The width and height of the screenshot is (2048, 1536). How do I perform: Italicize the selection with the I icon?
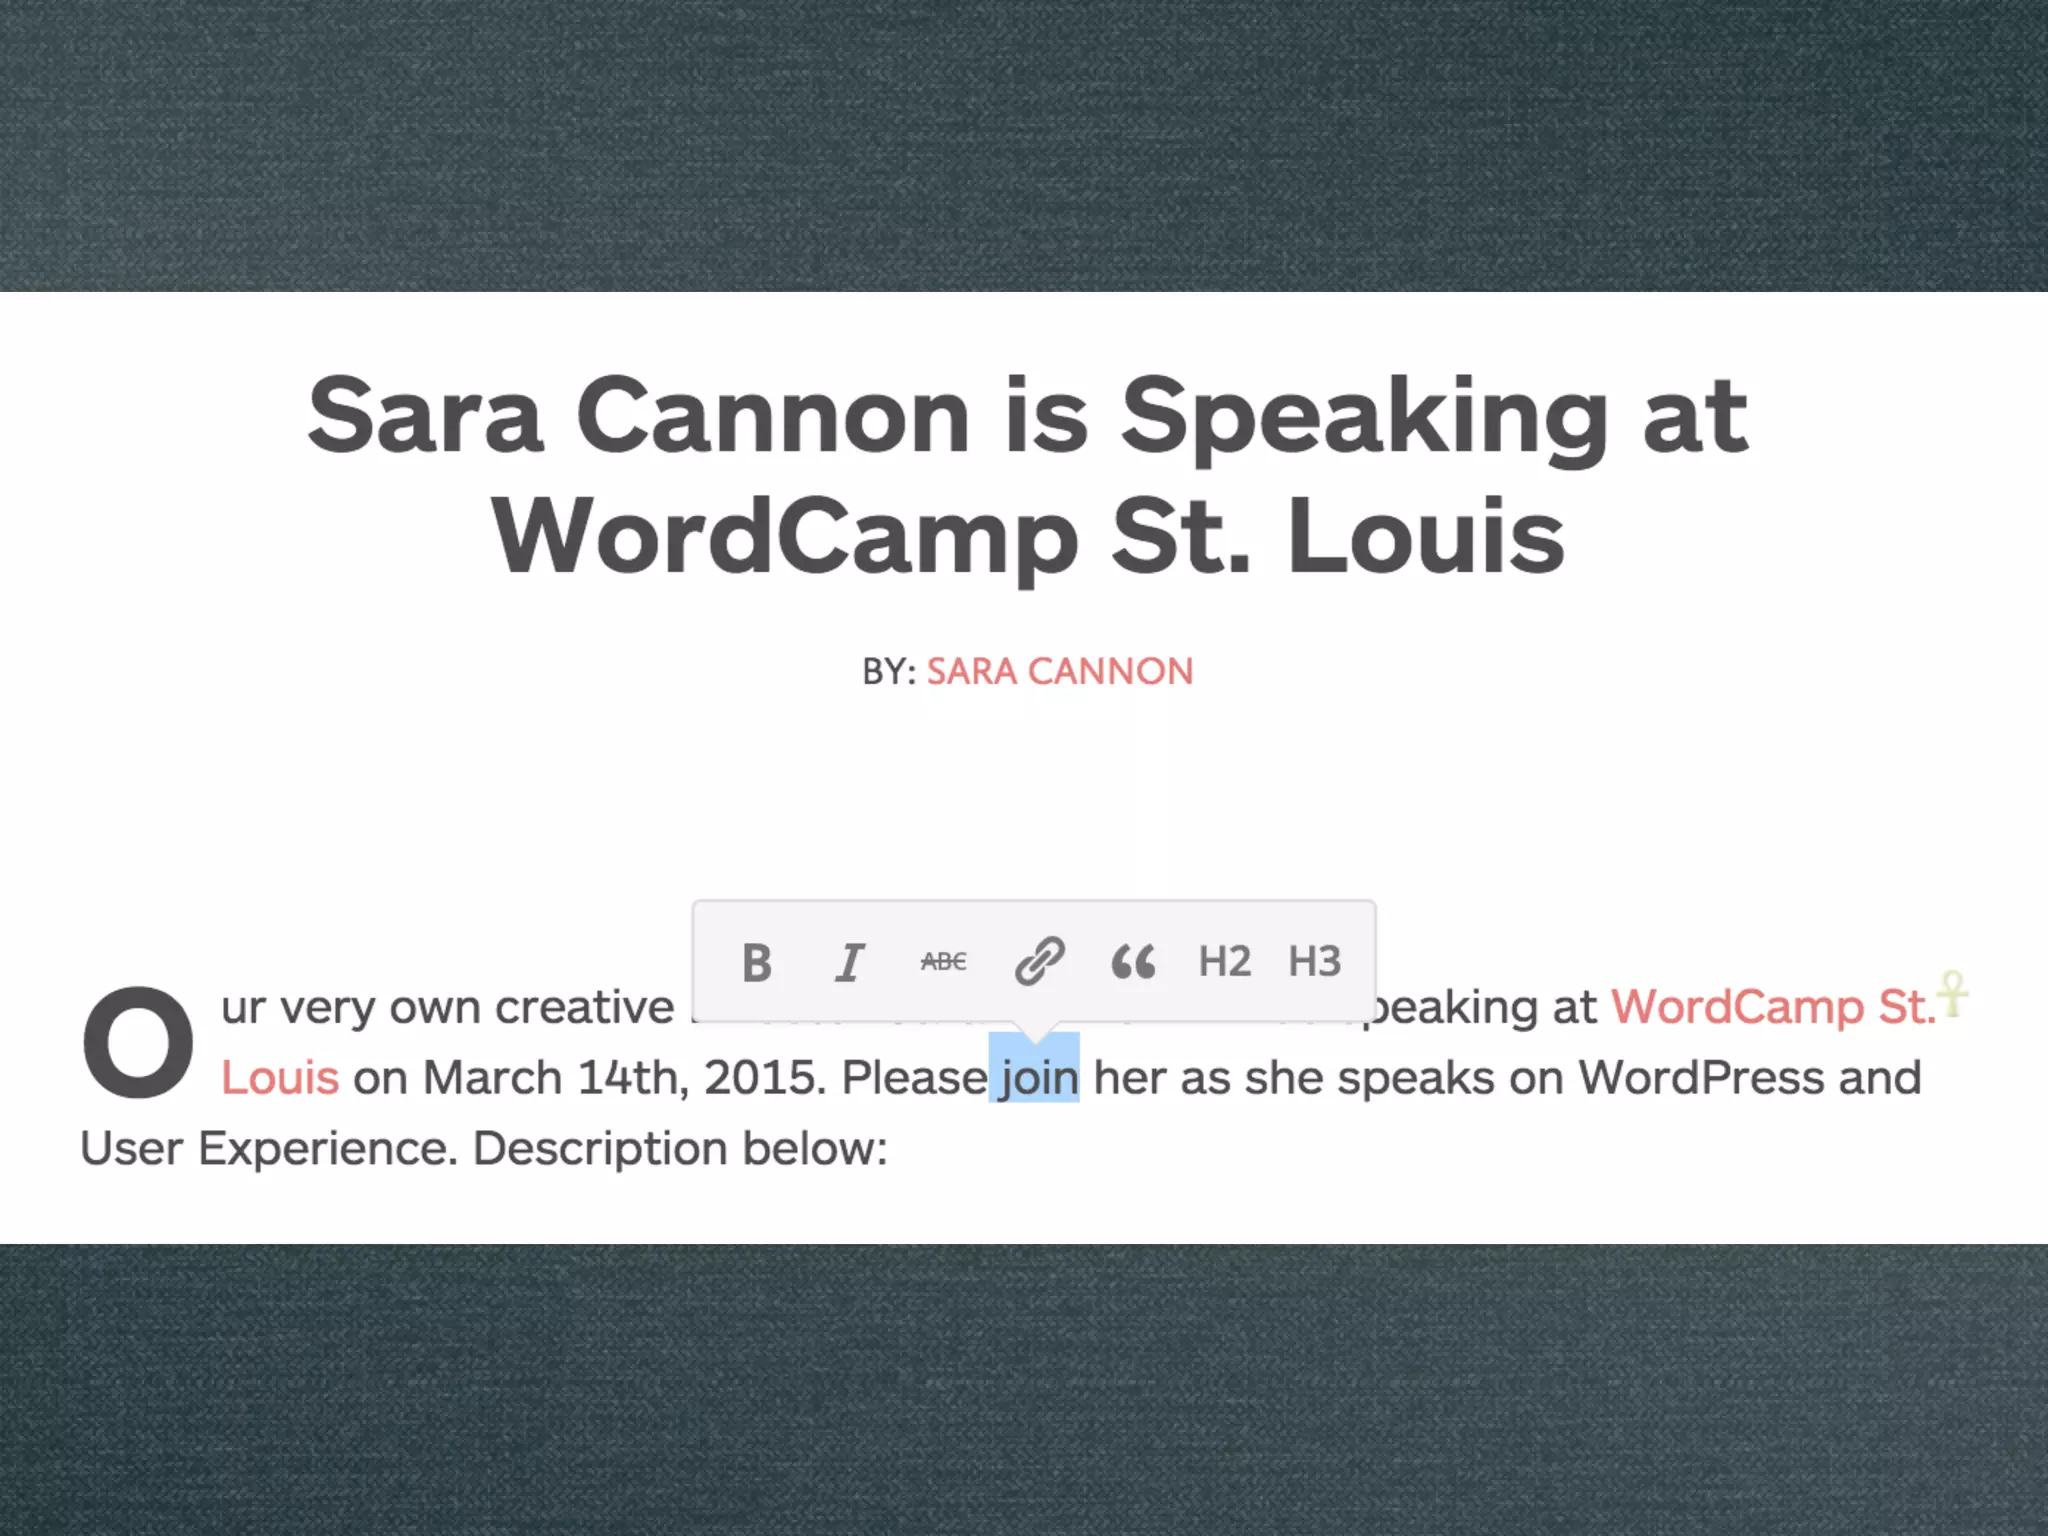tap(849, 963)
